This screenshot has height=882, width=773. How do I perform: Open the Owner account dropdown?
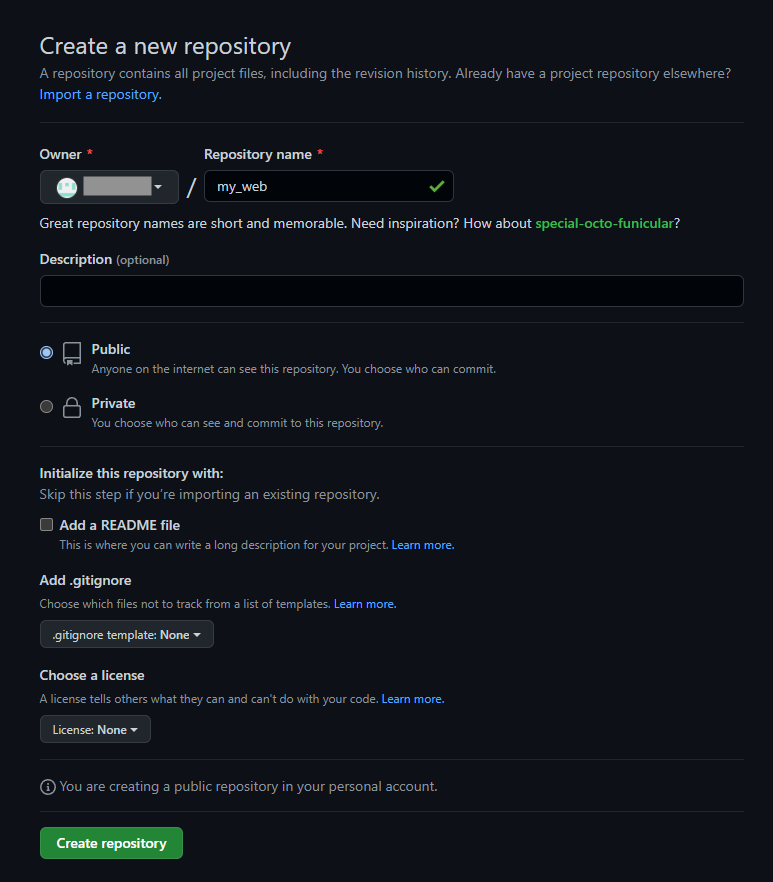coord(109,187)
